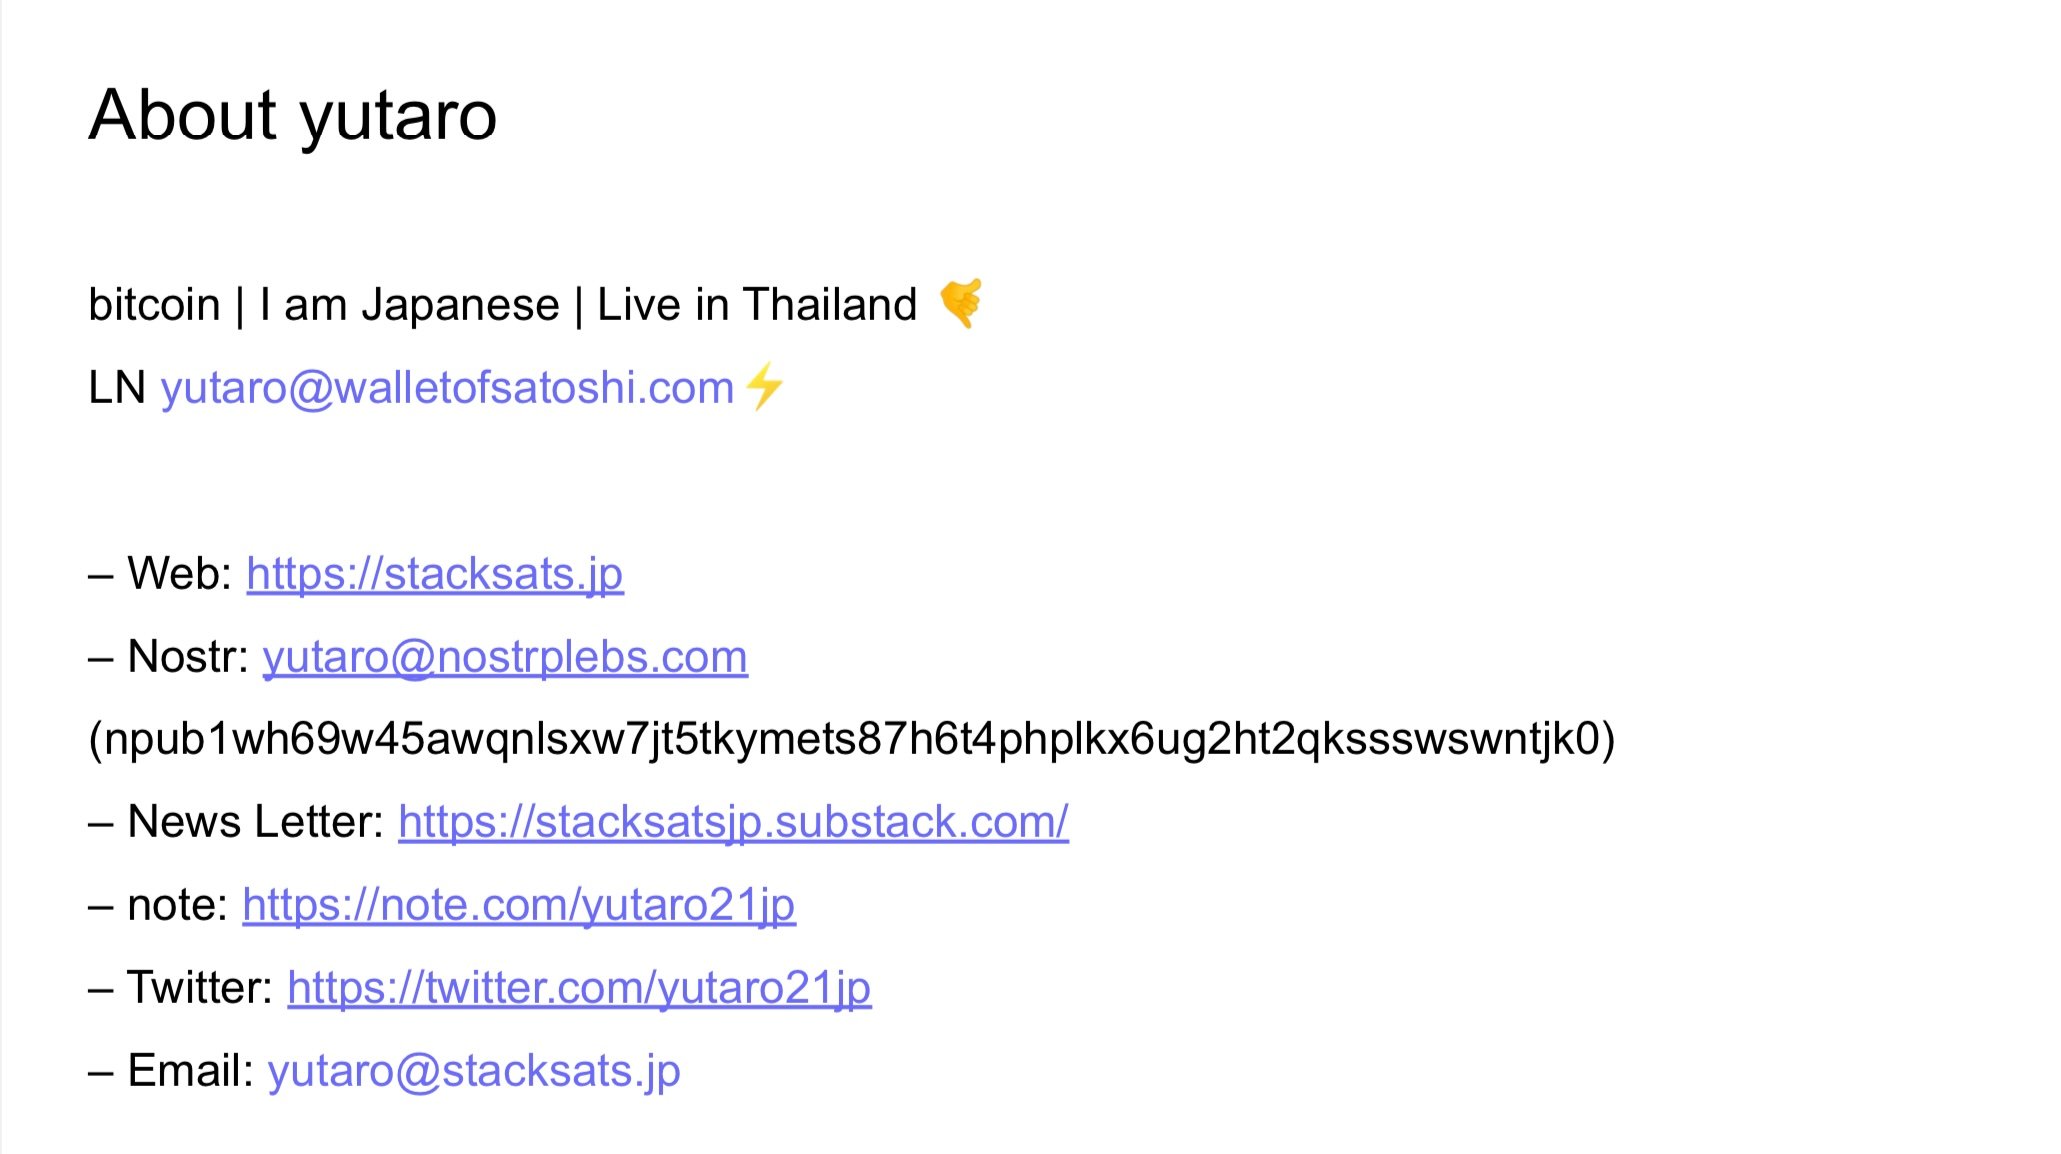
Task: Open the yutaro@nostrplebs.com Nostr link
Action: pos(505,657)
